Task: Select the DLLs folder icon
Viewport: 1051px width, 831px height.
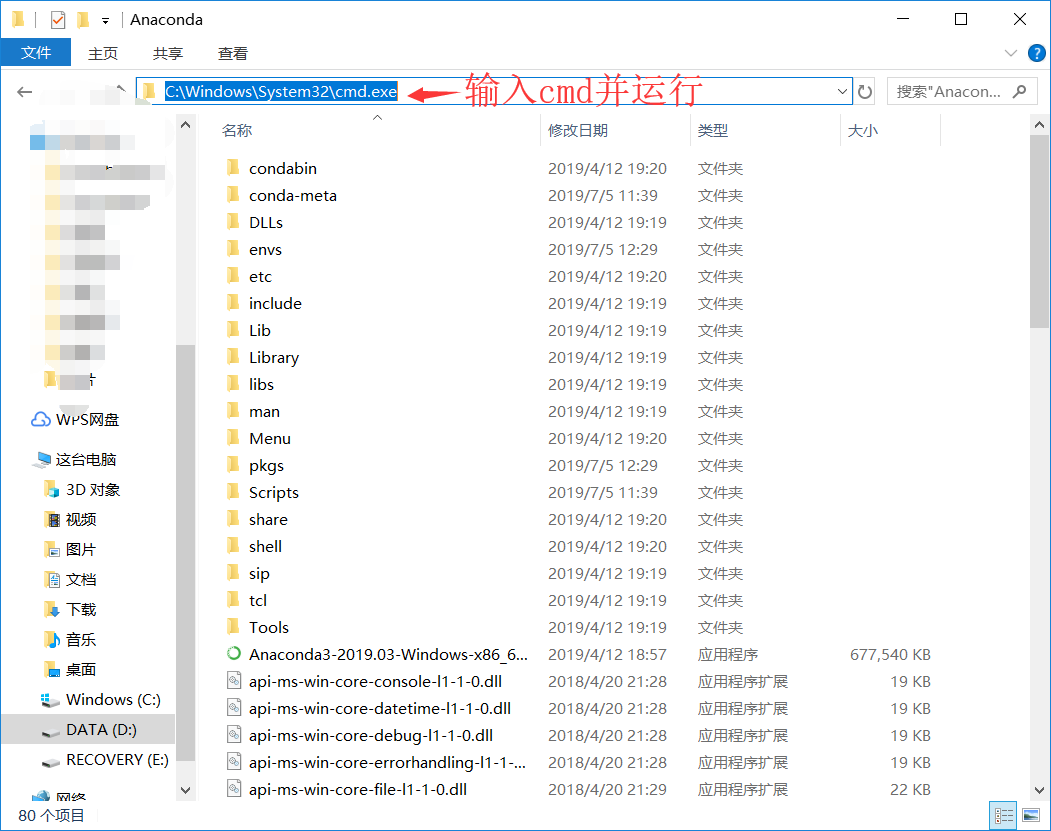Action: [233, 222]
